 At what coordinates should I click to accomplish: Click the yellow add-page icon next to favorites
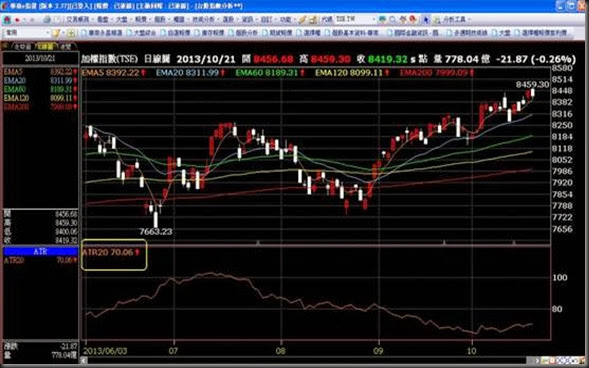pyautogui.click(x=71, y=33)
